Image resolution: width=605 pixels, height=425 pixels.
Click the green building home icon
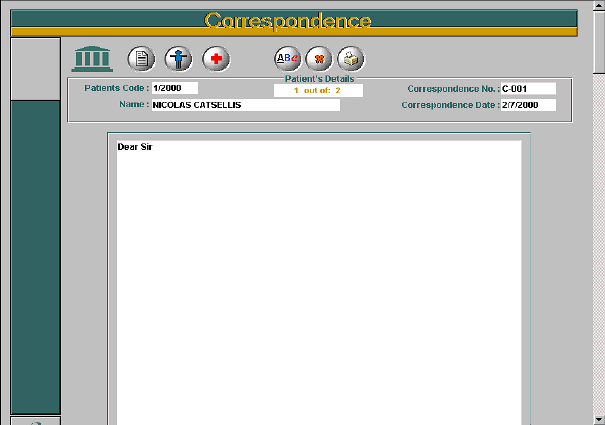coord(92,59)
